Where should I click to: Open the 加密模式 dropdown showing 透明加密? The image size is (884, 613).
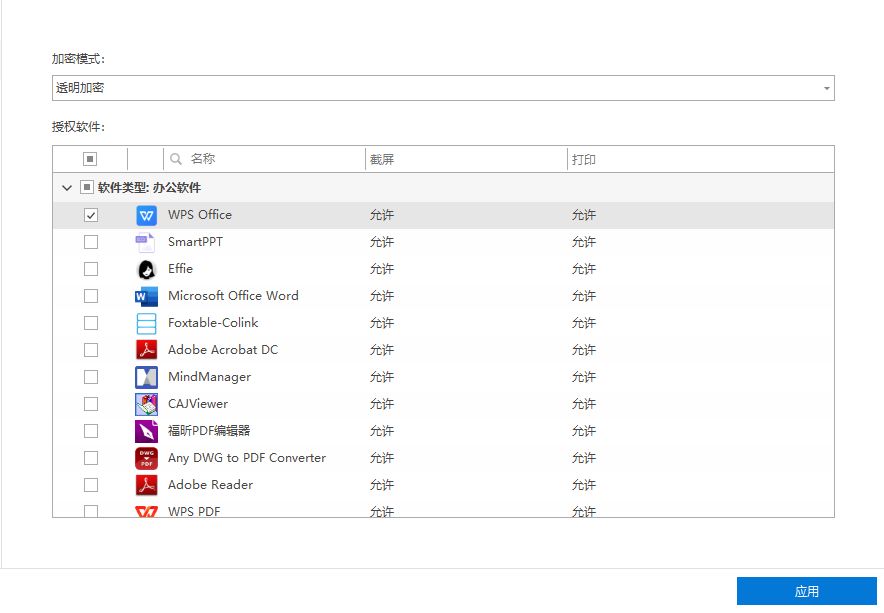tap(443, 88)
